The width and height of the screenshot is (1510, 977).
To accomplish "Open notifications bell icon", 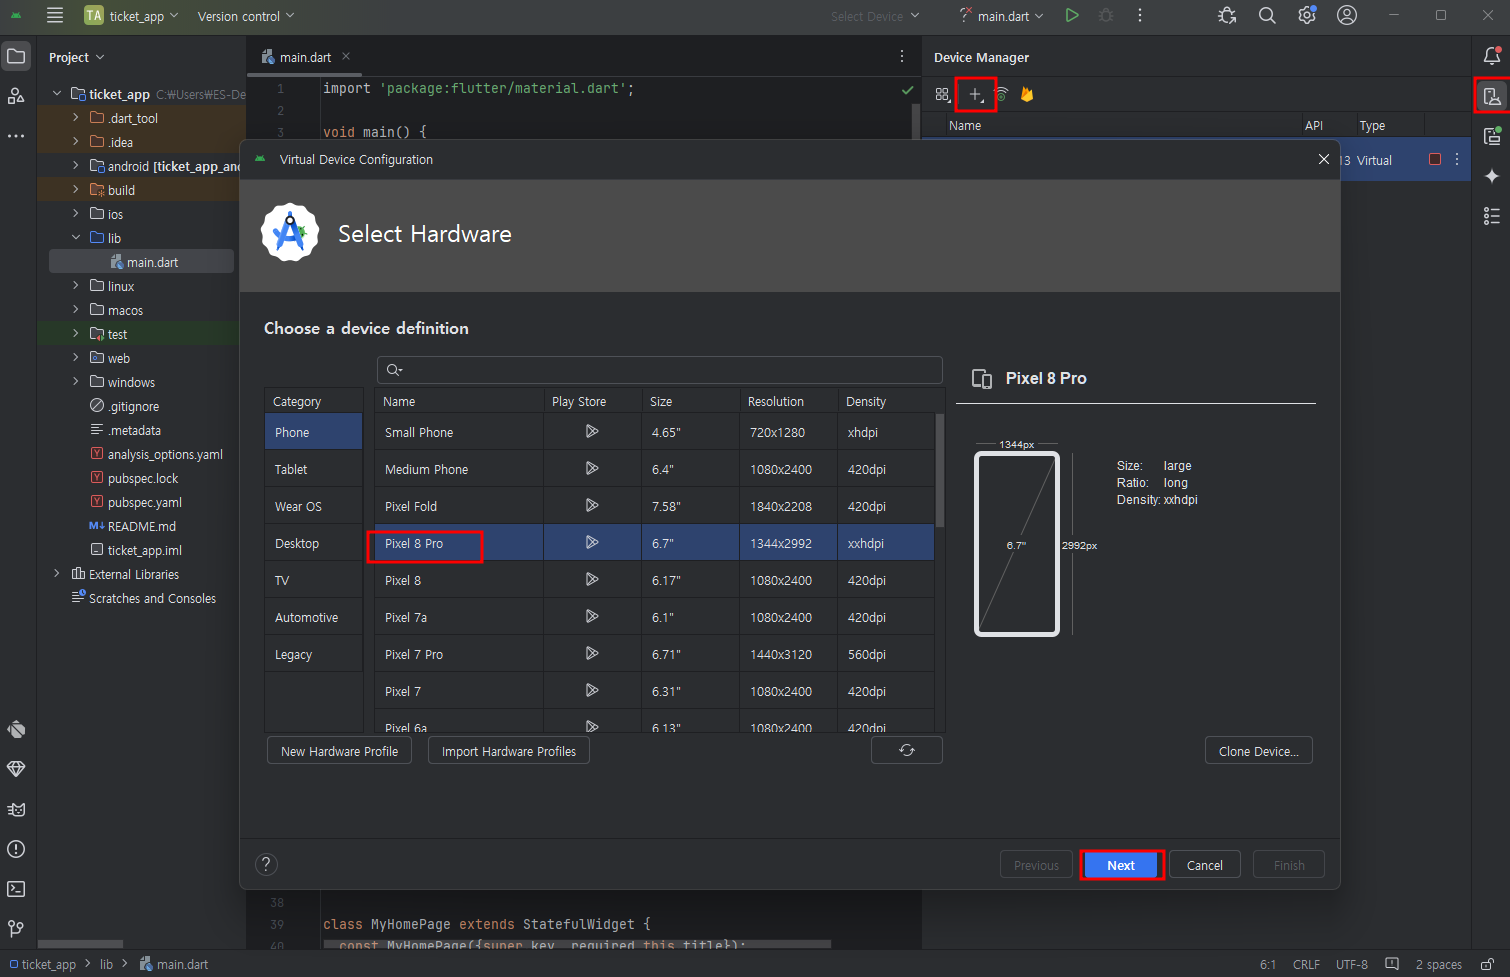I will pyautogui.click(x=1492, y=57).
